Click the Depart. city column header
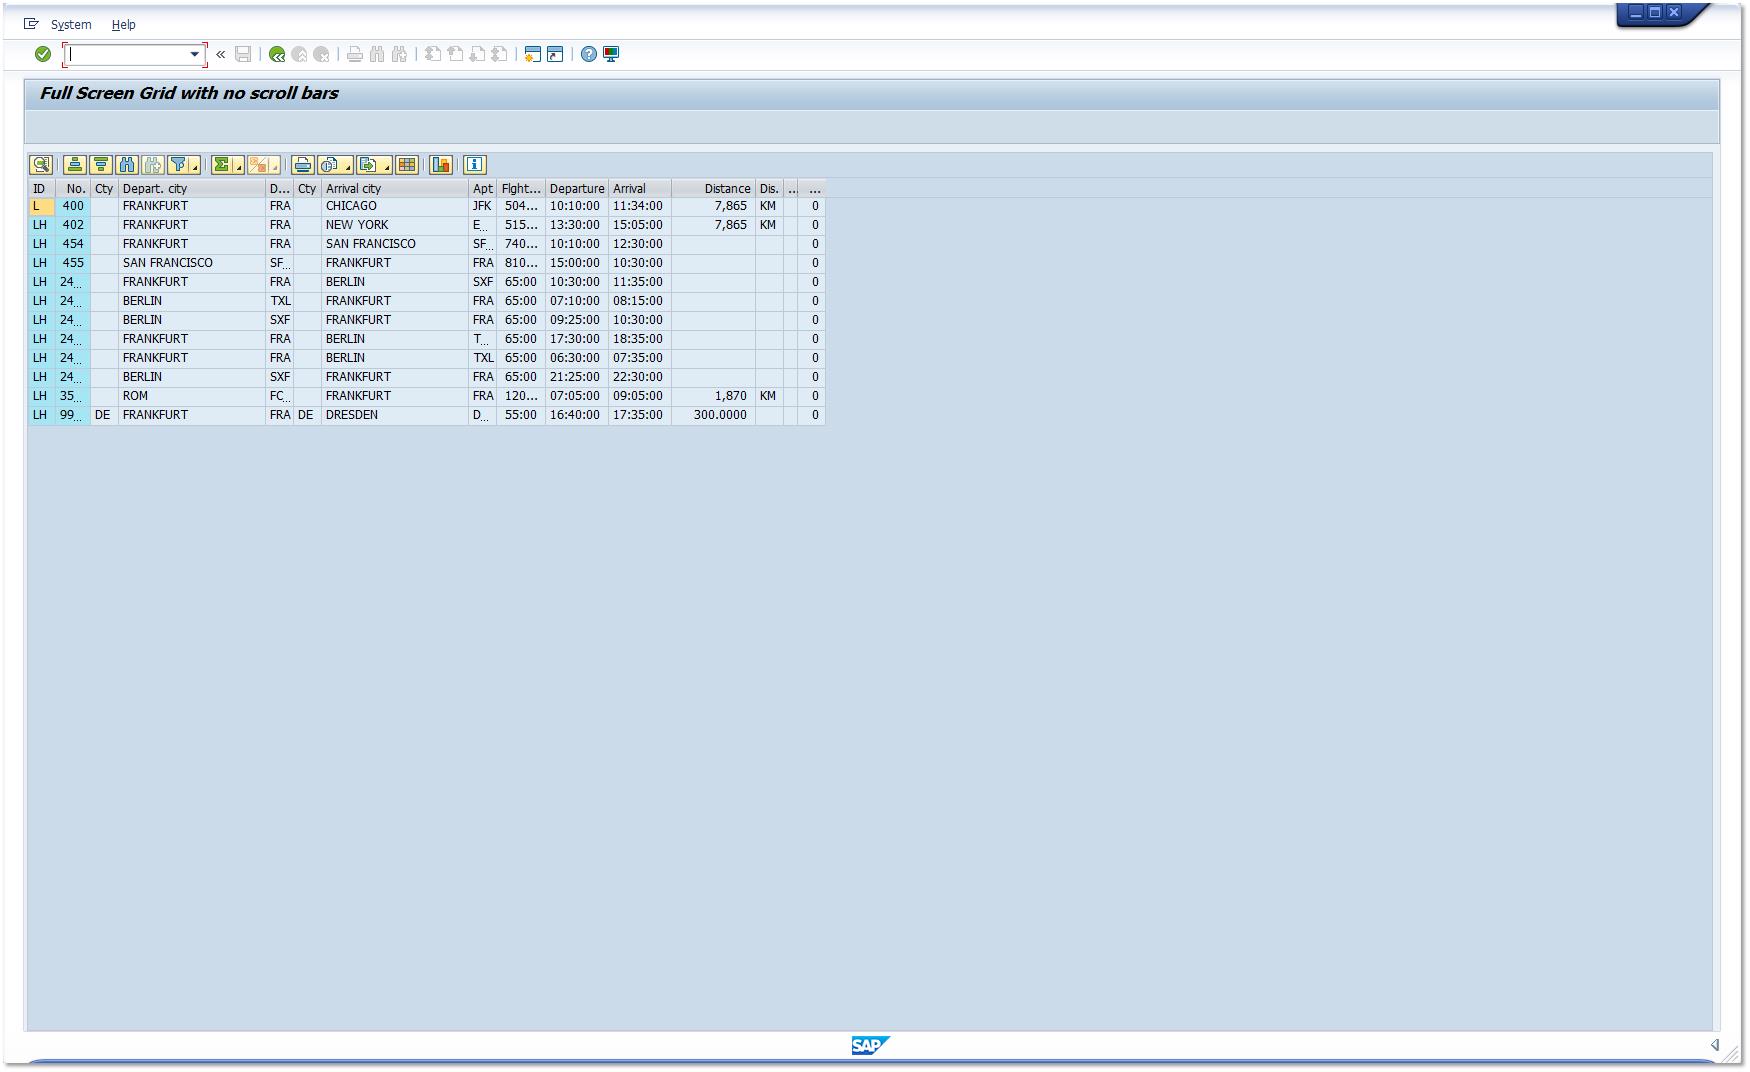The image size is (1750, 1072). click(x=192, y=188)
